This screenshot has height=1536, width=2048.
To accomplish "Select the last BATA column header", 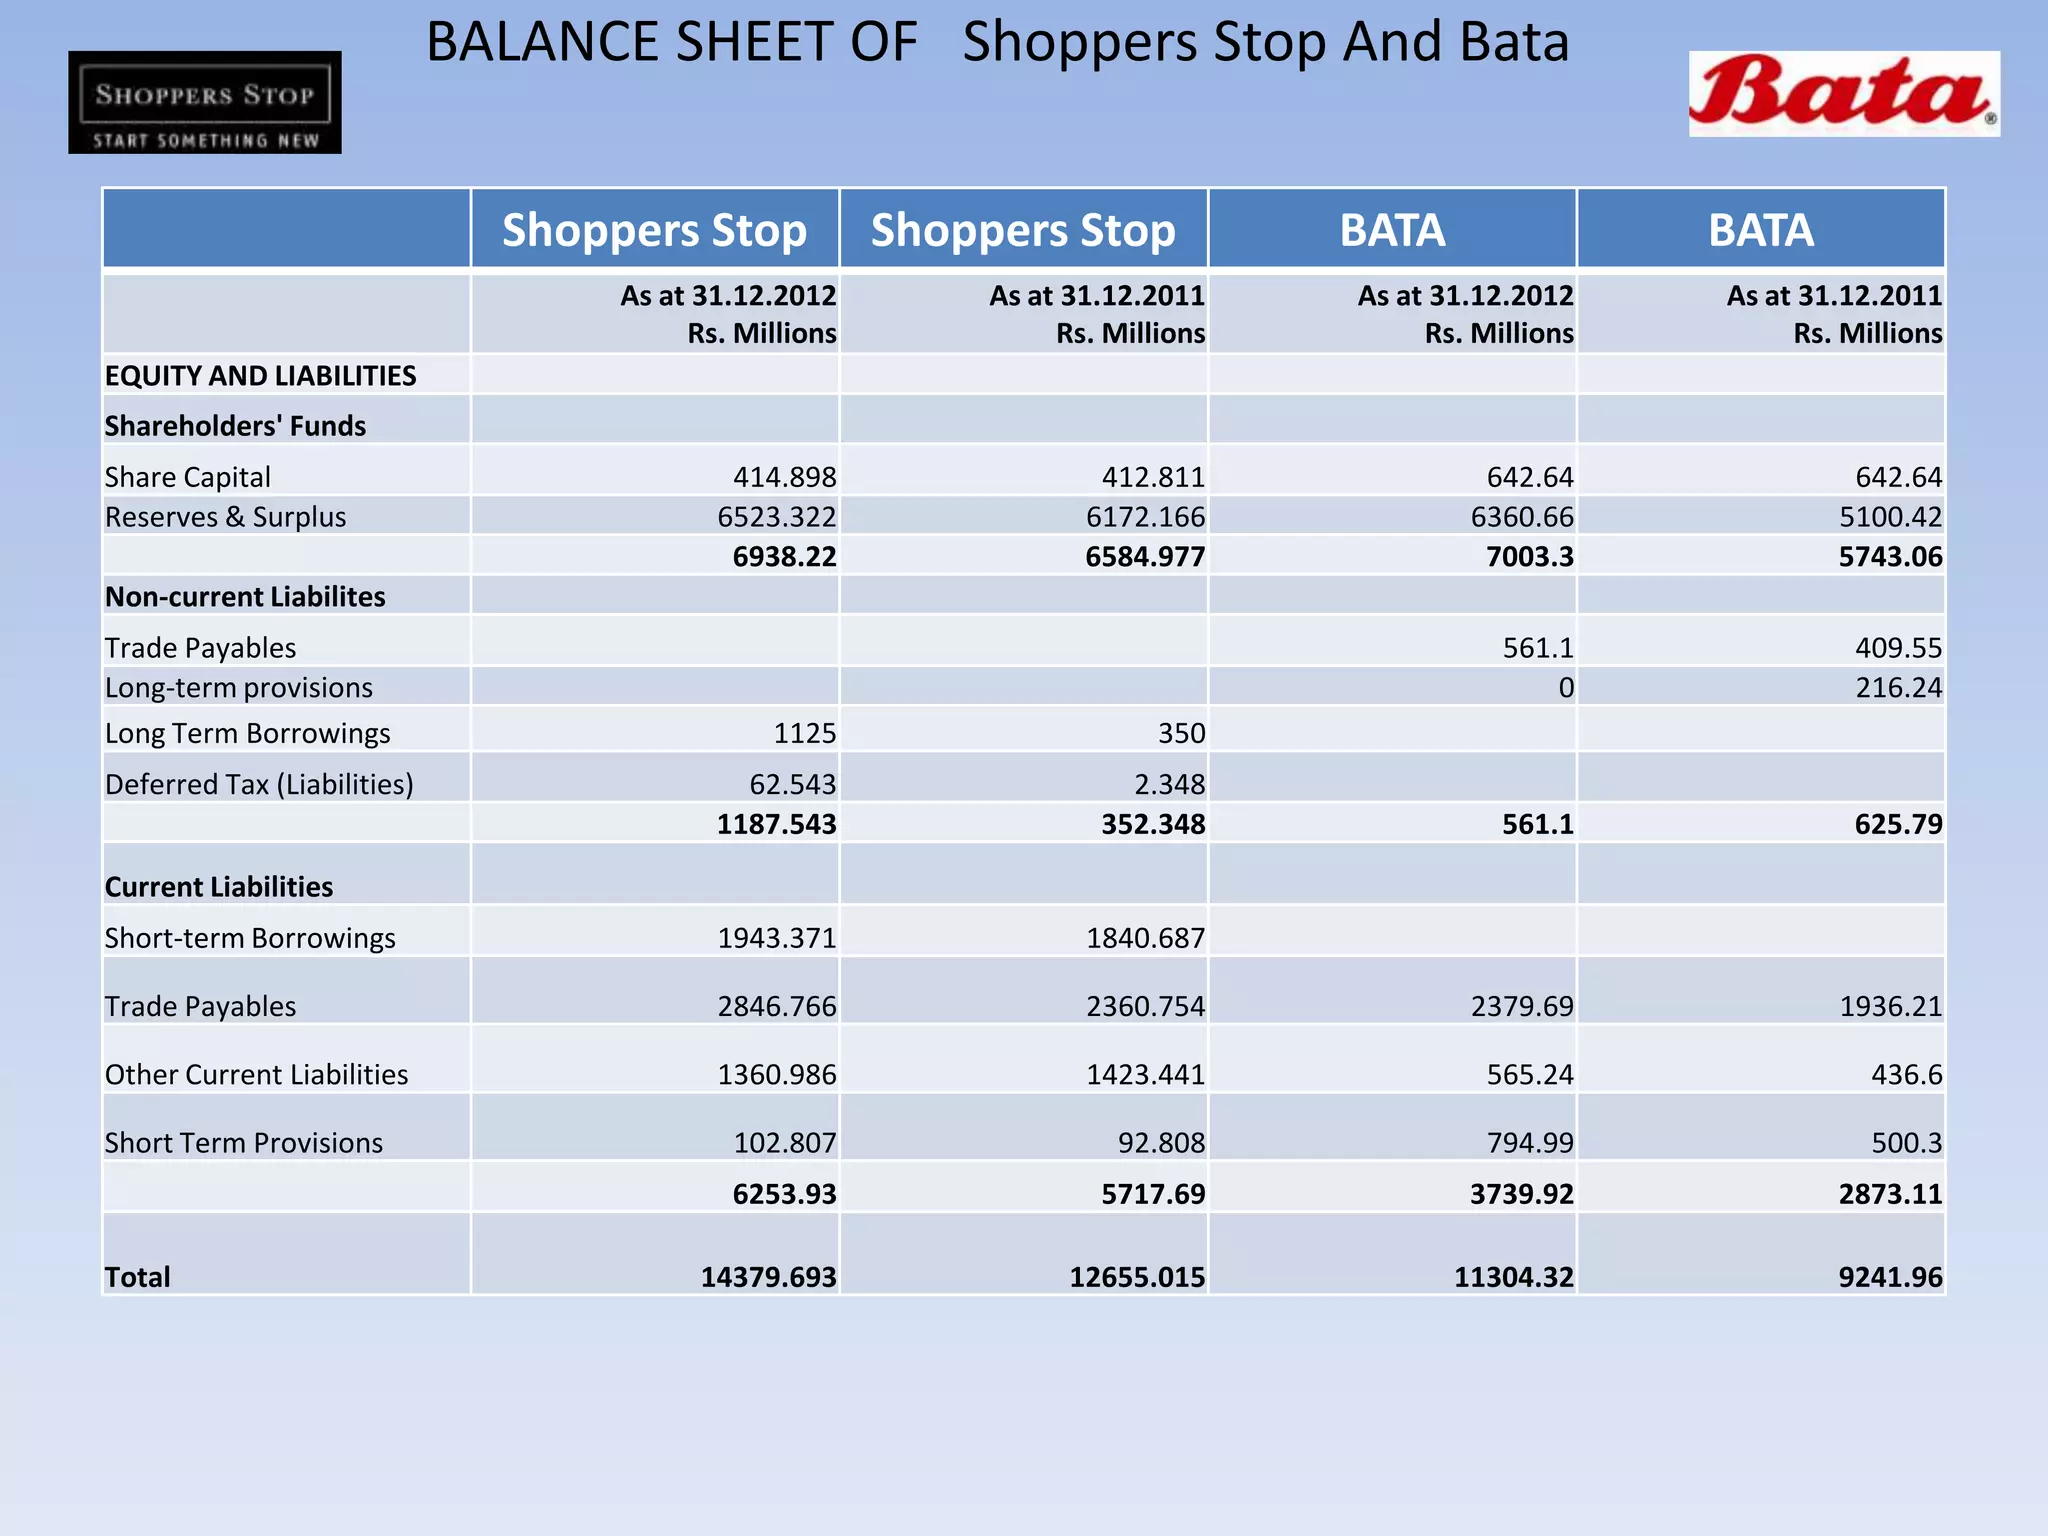I will tap(1760, 230).
